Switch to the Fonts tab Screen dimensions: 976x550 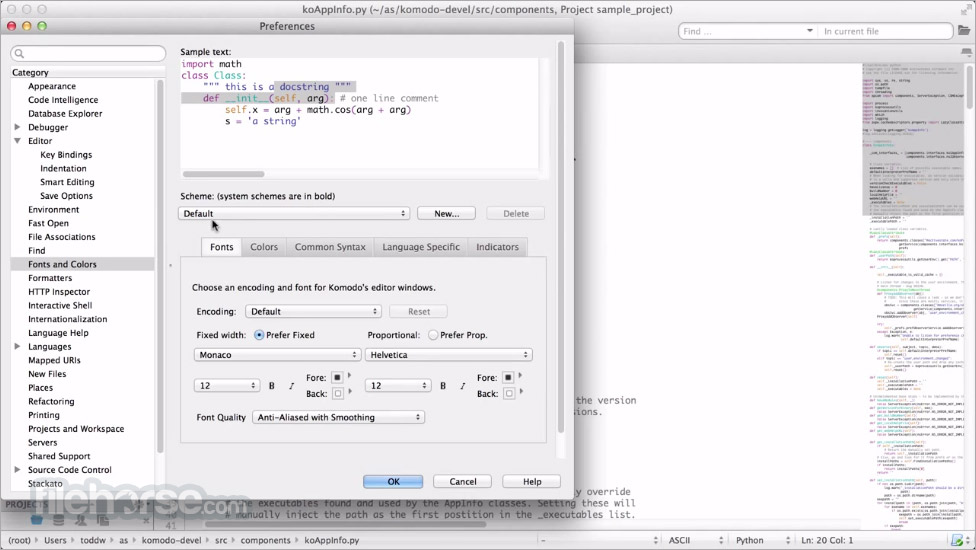(222, 247)
